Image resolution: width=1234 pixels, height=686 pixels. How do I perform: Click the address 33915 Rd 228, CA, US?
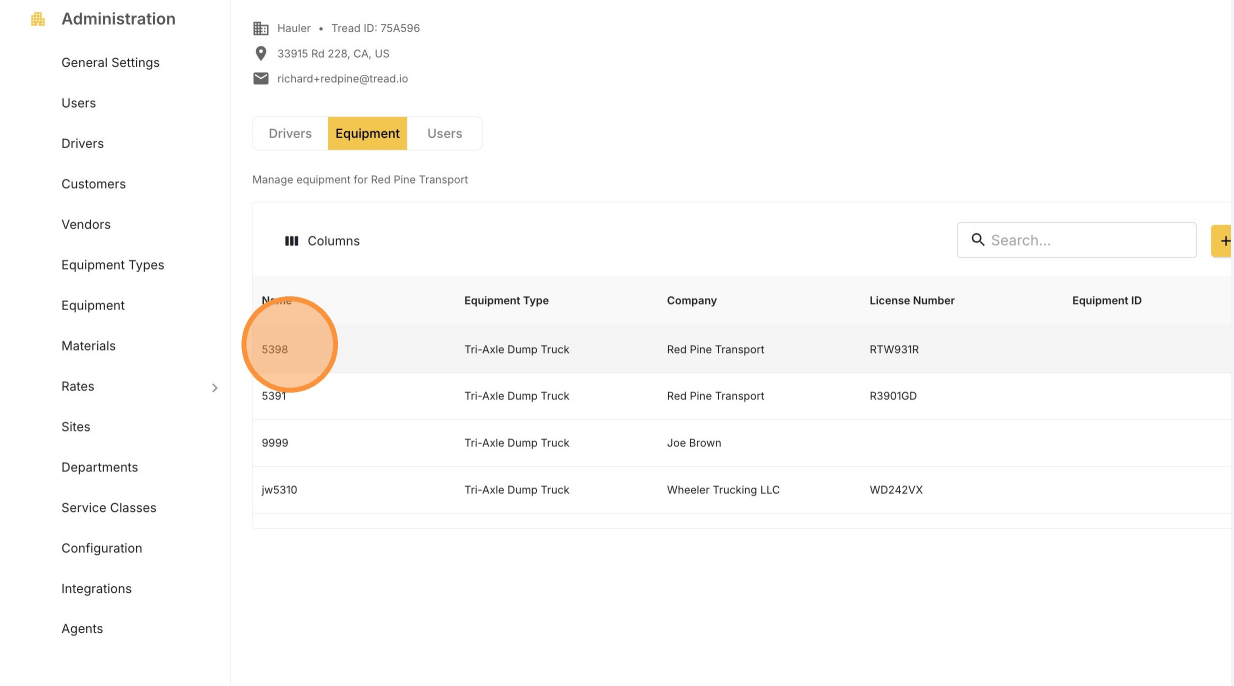[x=333, y=53]
